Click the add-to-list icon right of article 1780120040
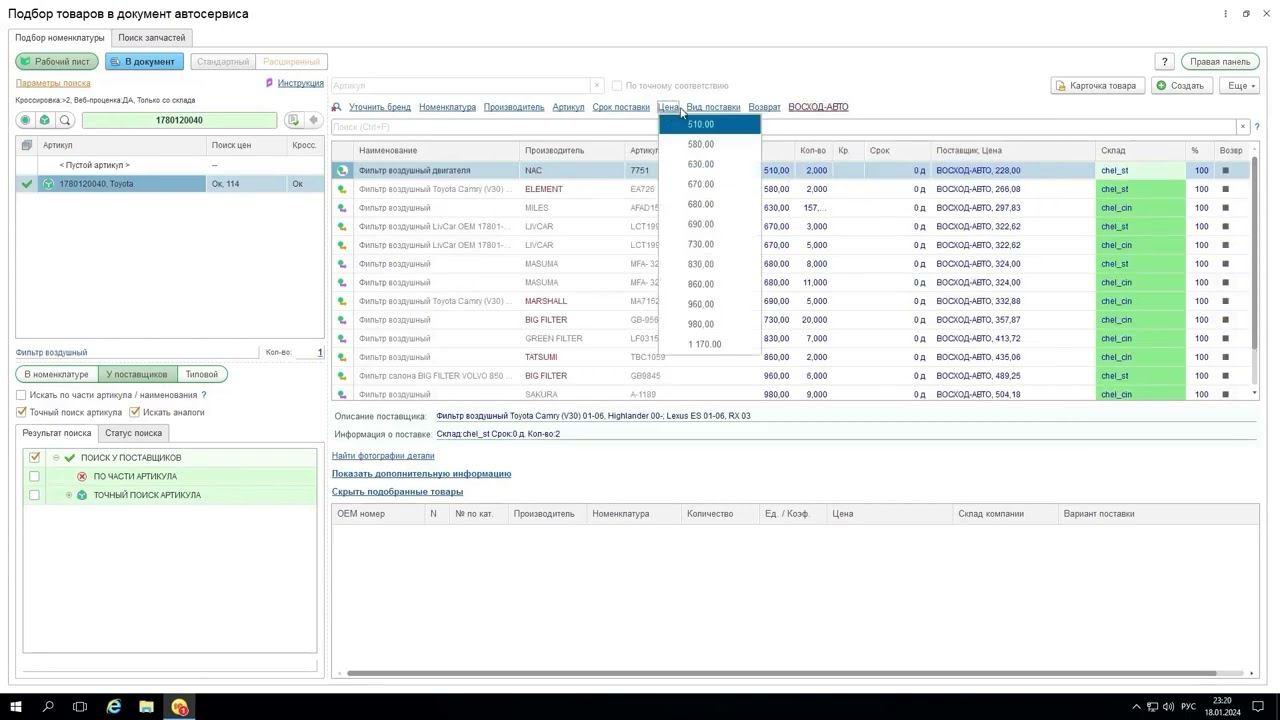Viewport: 1280px width, 720px height. (x=293, y=120)
